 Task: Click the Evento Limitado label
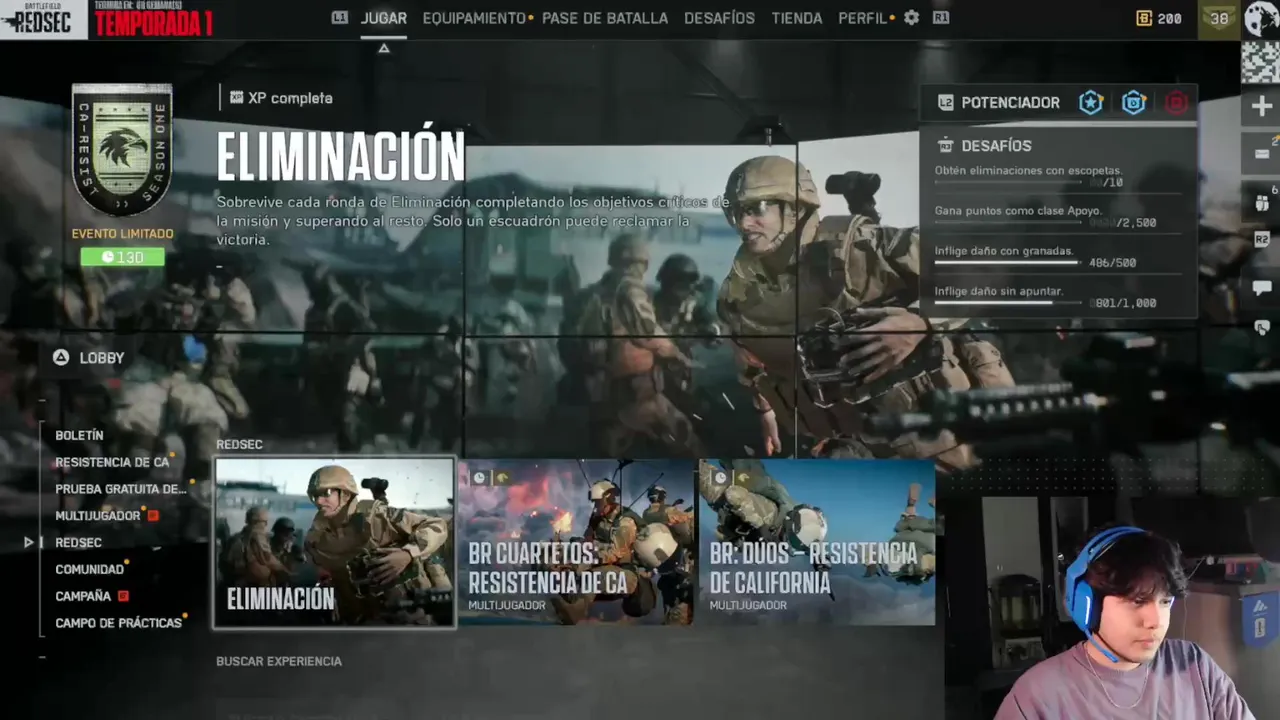122,234
